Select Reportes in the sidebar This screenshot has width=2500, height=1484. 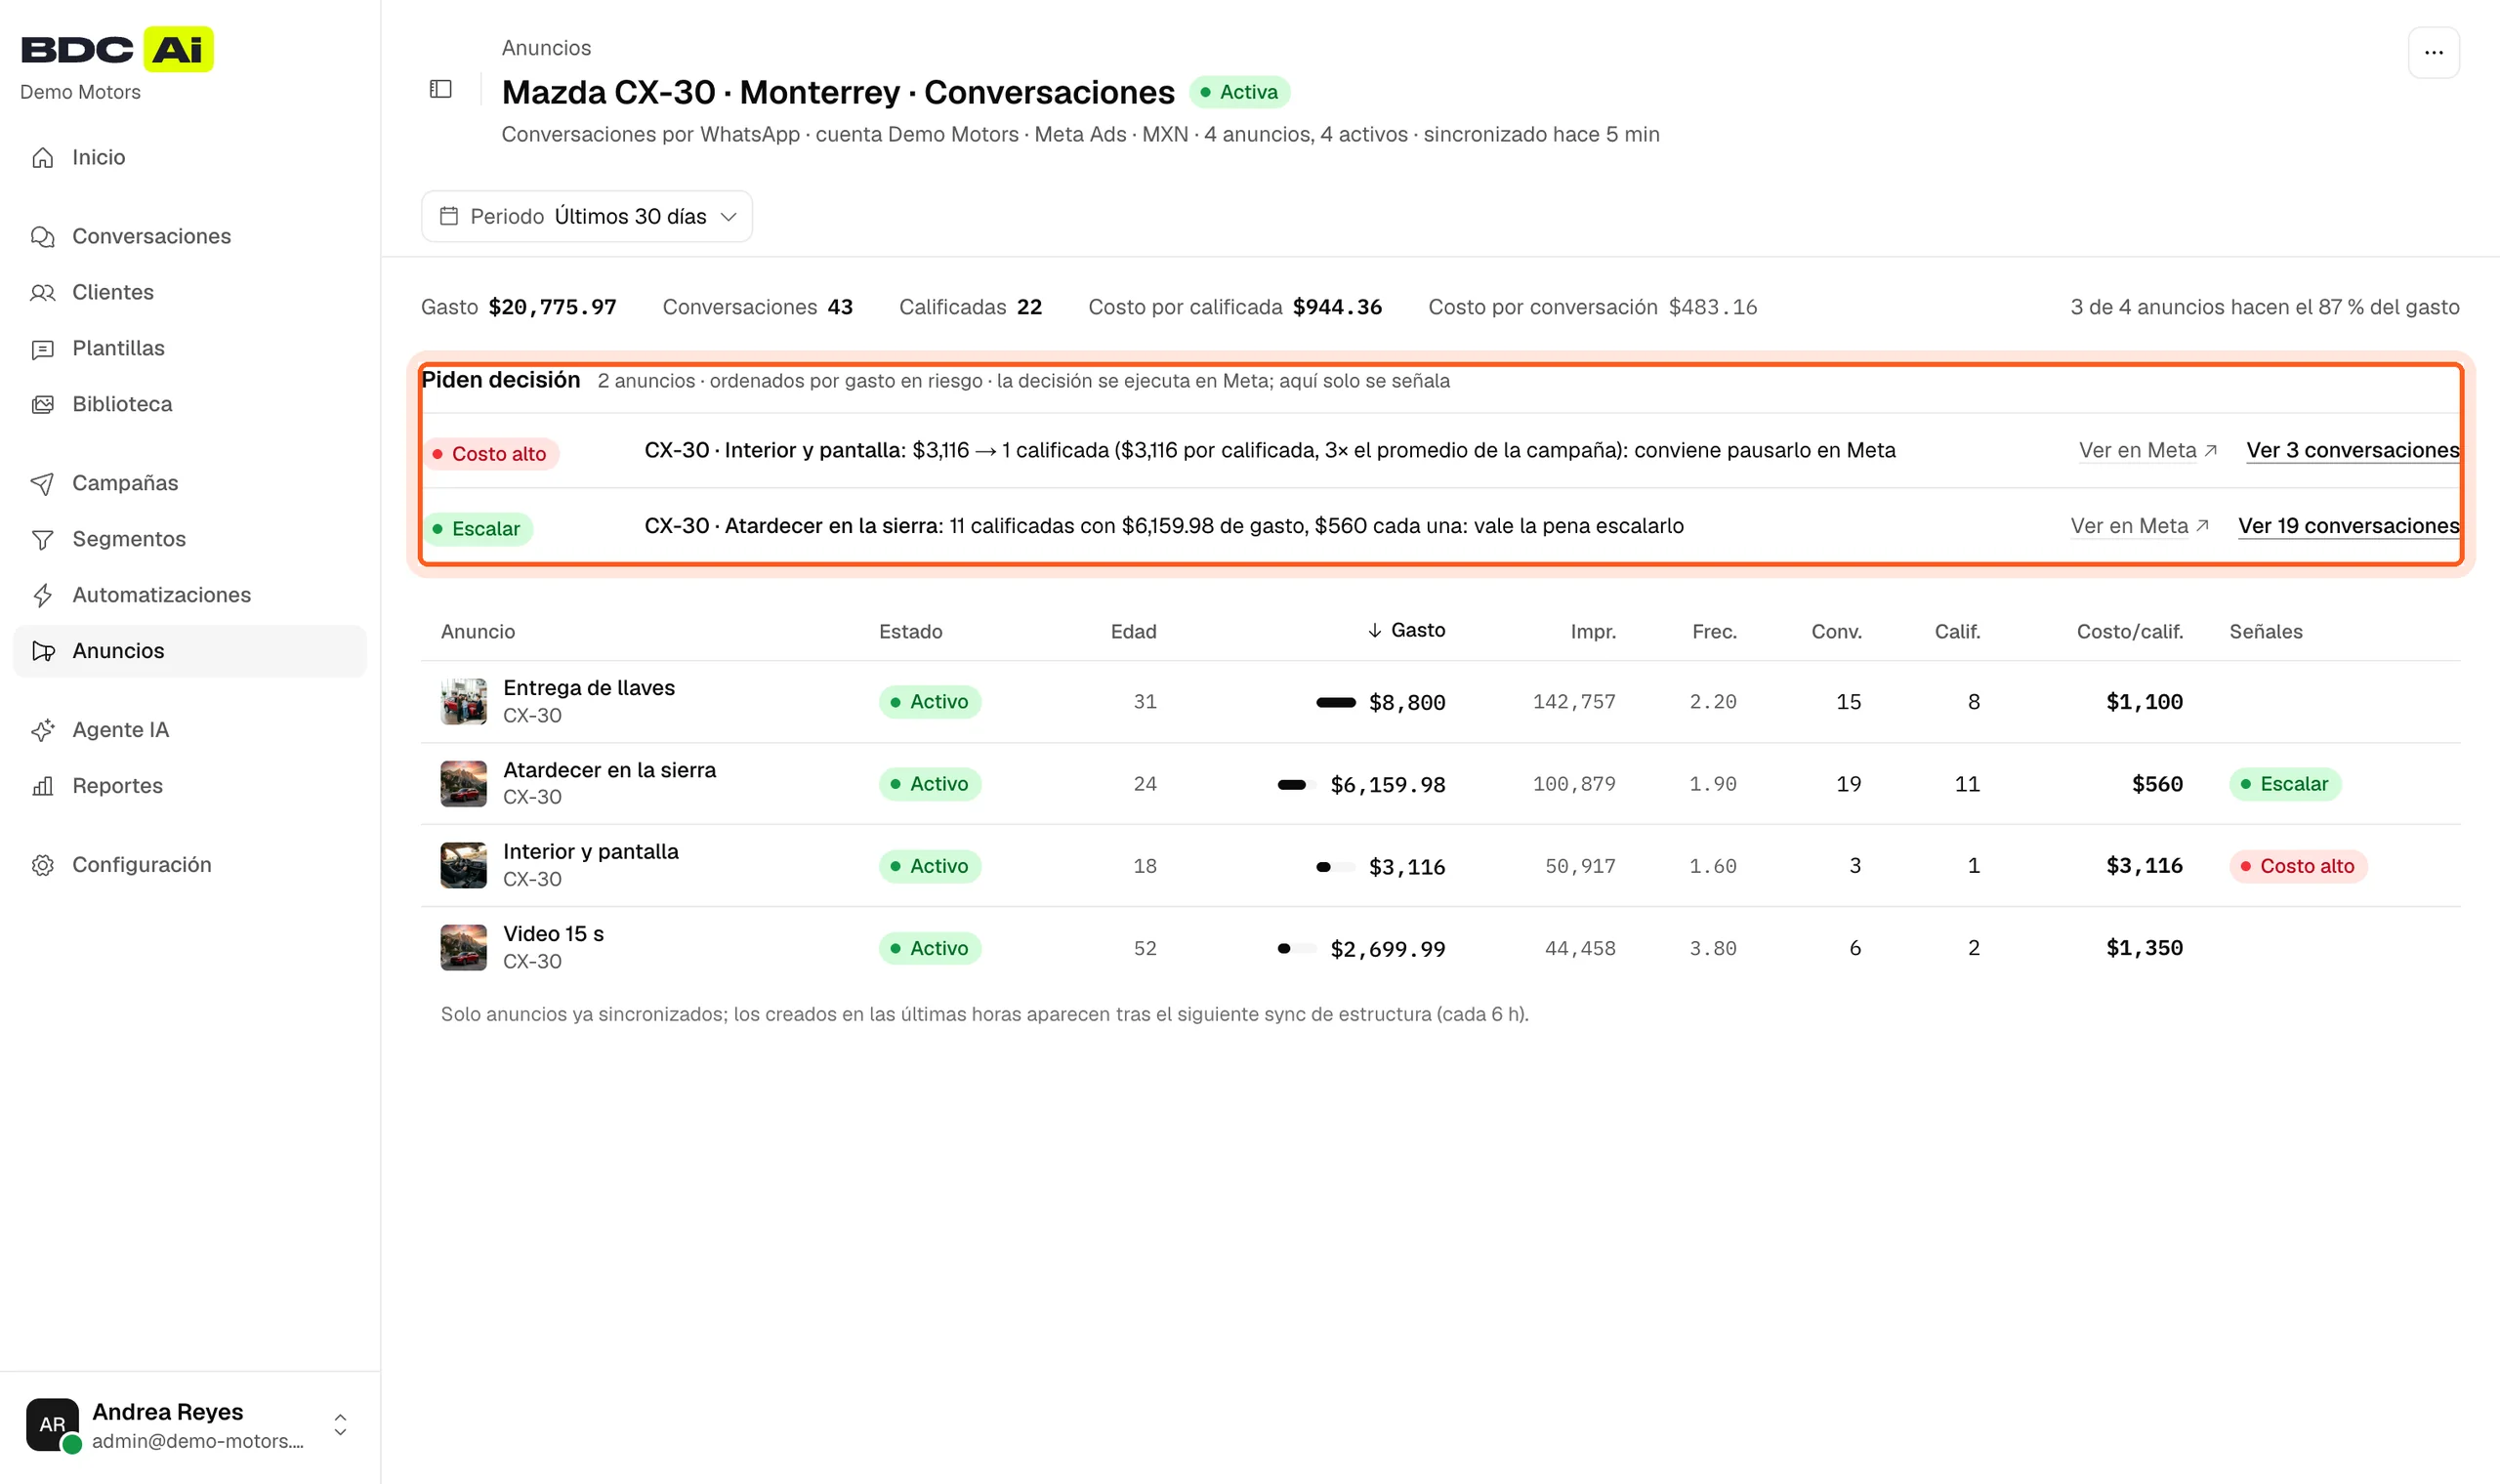point(190,787)
